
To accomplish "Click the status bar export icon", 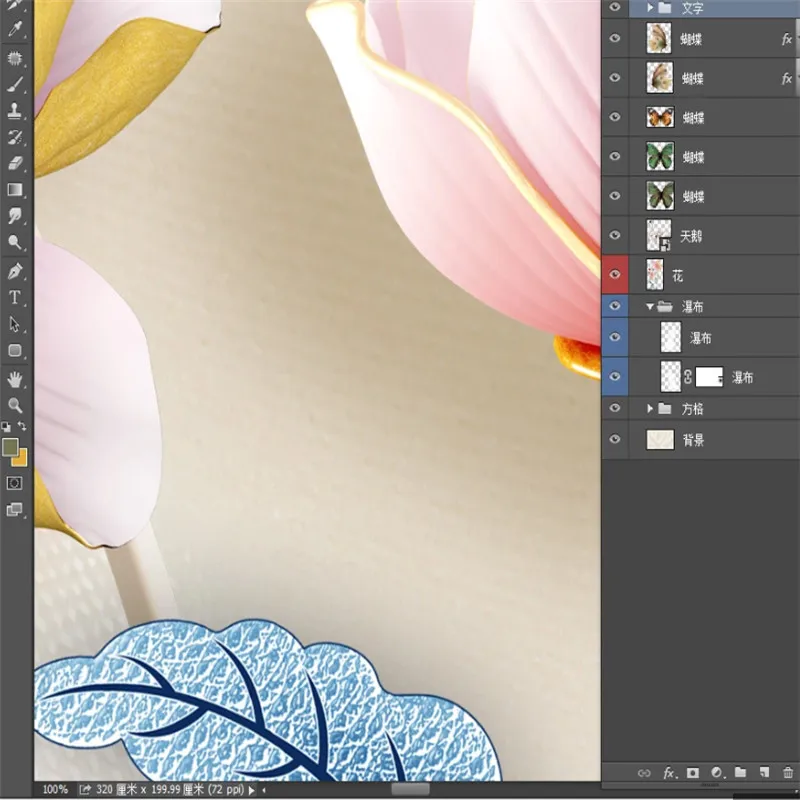I will point(85,790).
